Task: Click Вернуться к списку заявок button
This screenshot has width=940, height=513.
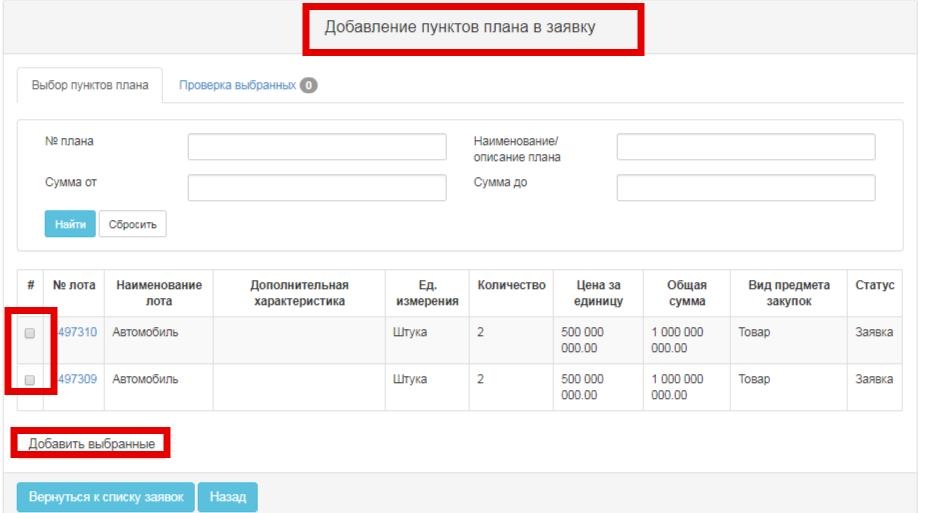Action: pyautogui.click(x=106, y=497)
